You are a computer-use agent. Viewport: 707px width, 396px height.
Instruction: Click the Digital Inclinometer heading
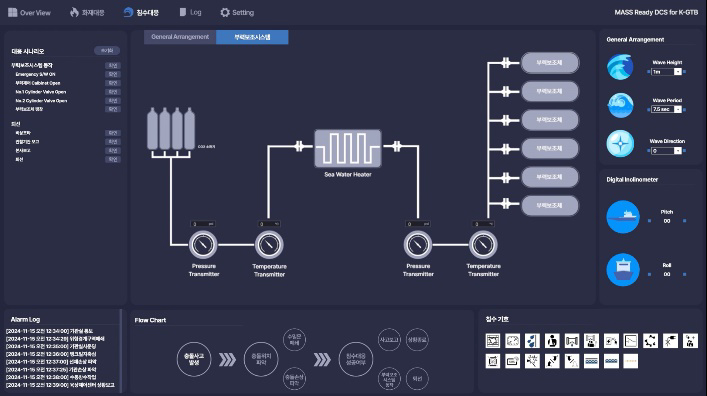coord(632,180)
